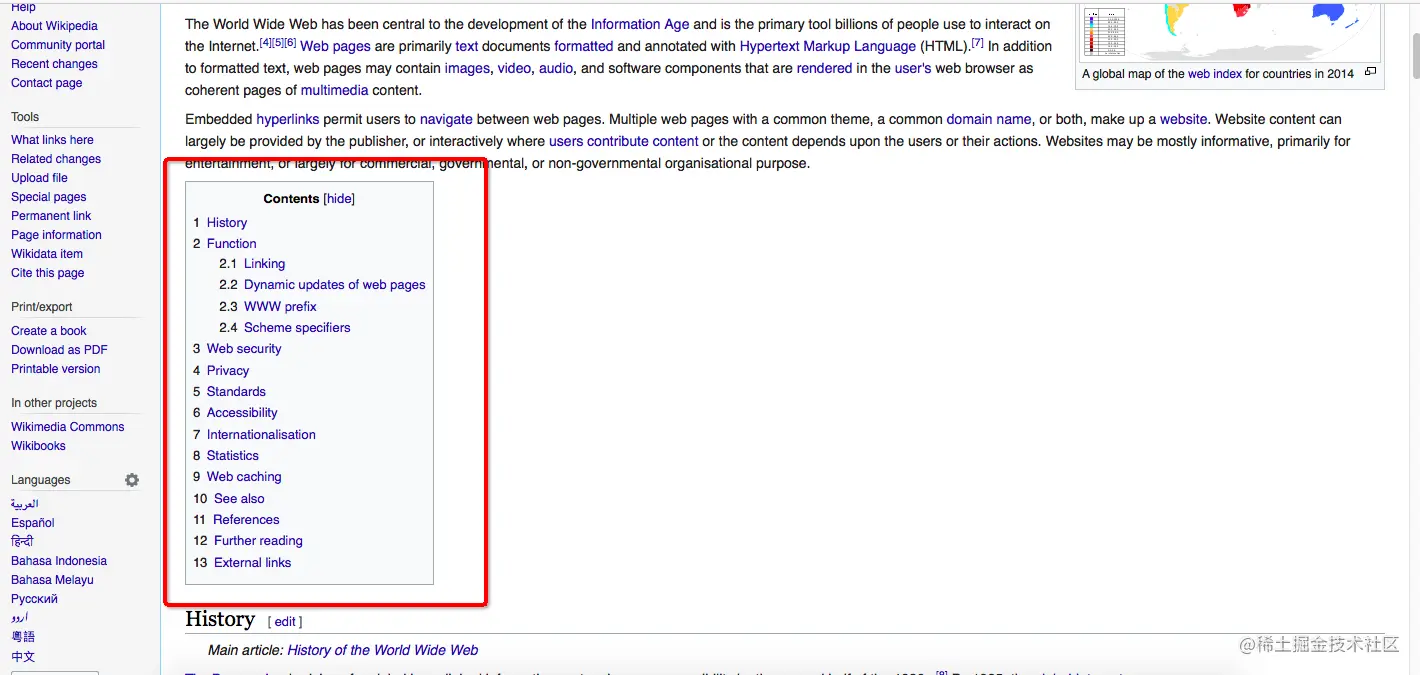Open About Wikipedia in sidebar
This screenshot has height=675, width=1420.
click(54, 26)
